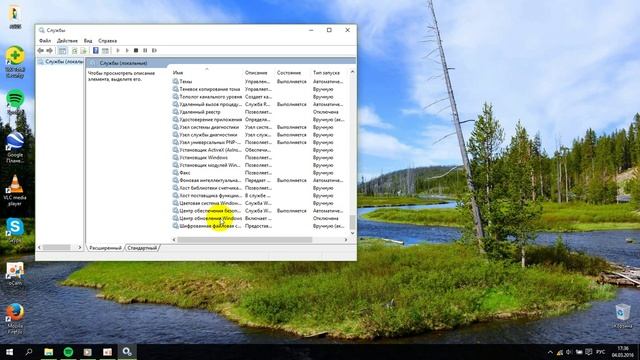Open the Файл menu
Viewport: 640px width, 360px height.
(x=45, y=41)
